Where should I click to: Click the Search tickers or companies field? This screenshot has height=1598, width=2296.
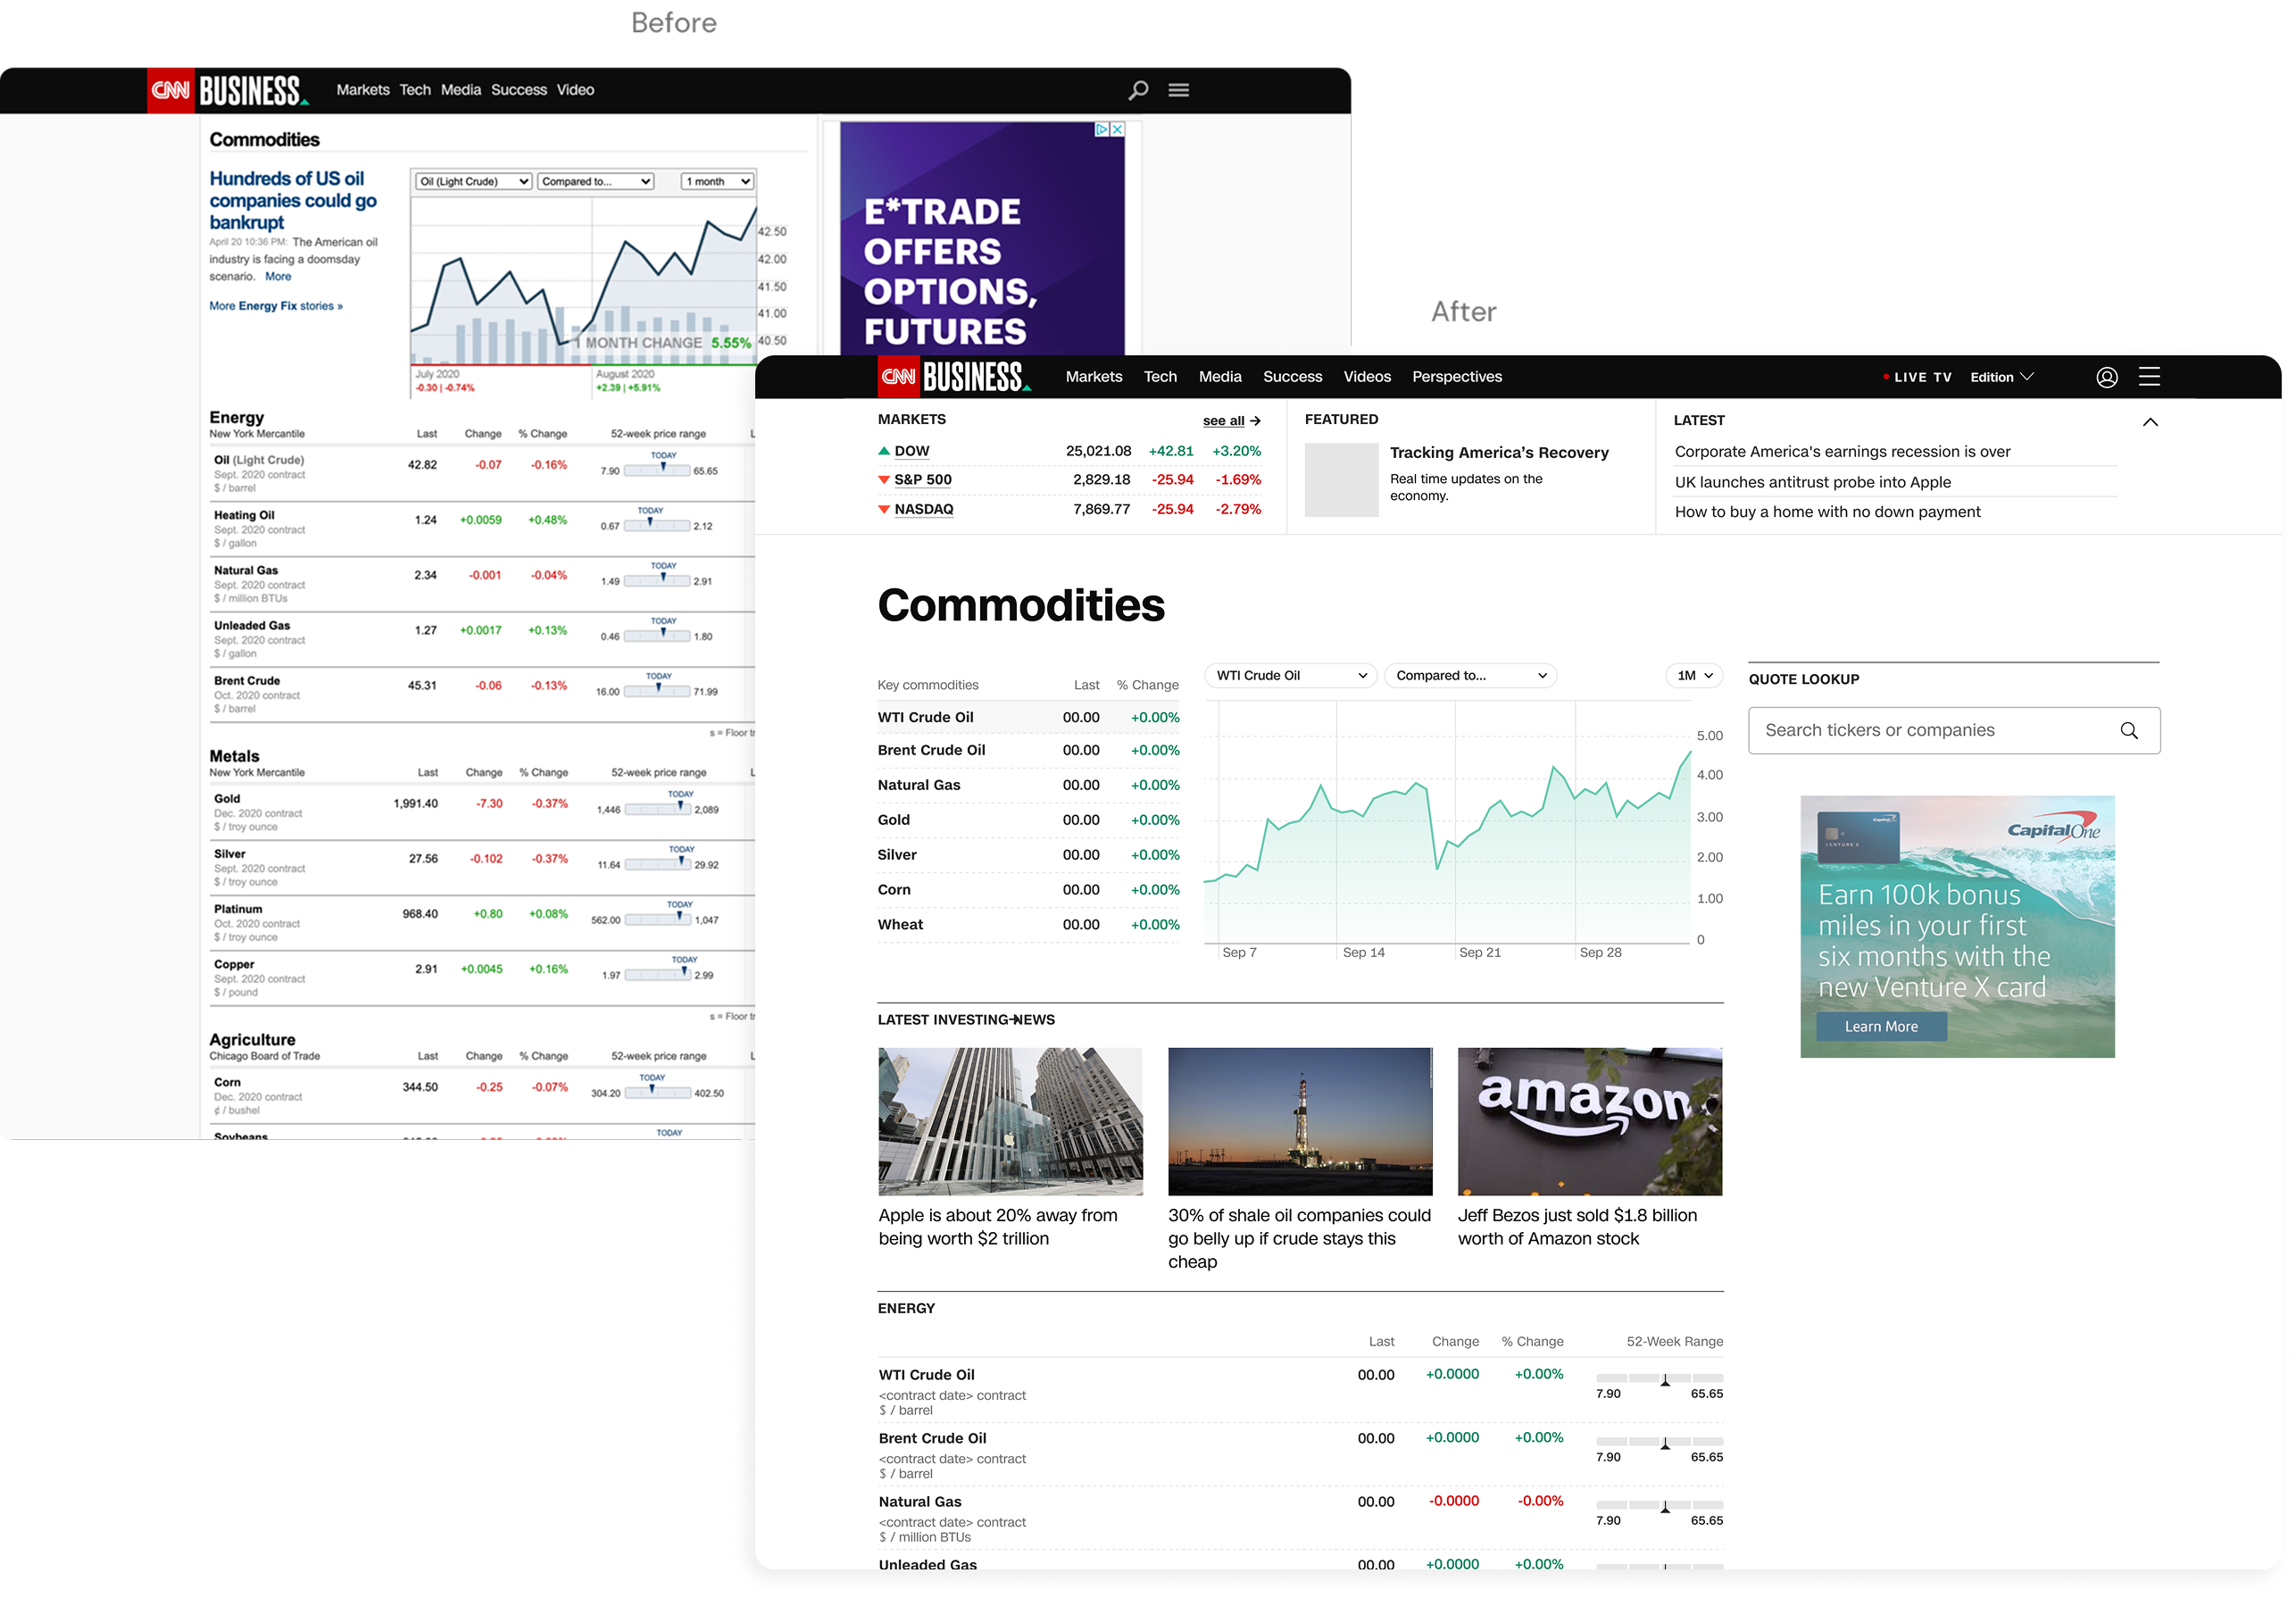tap(1954, 731)
